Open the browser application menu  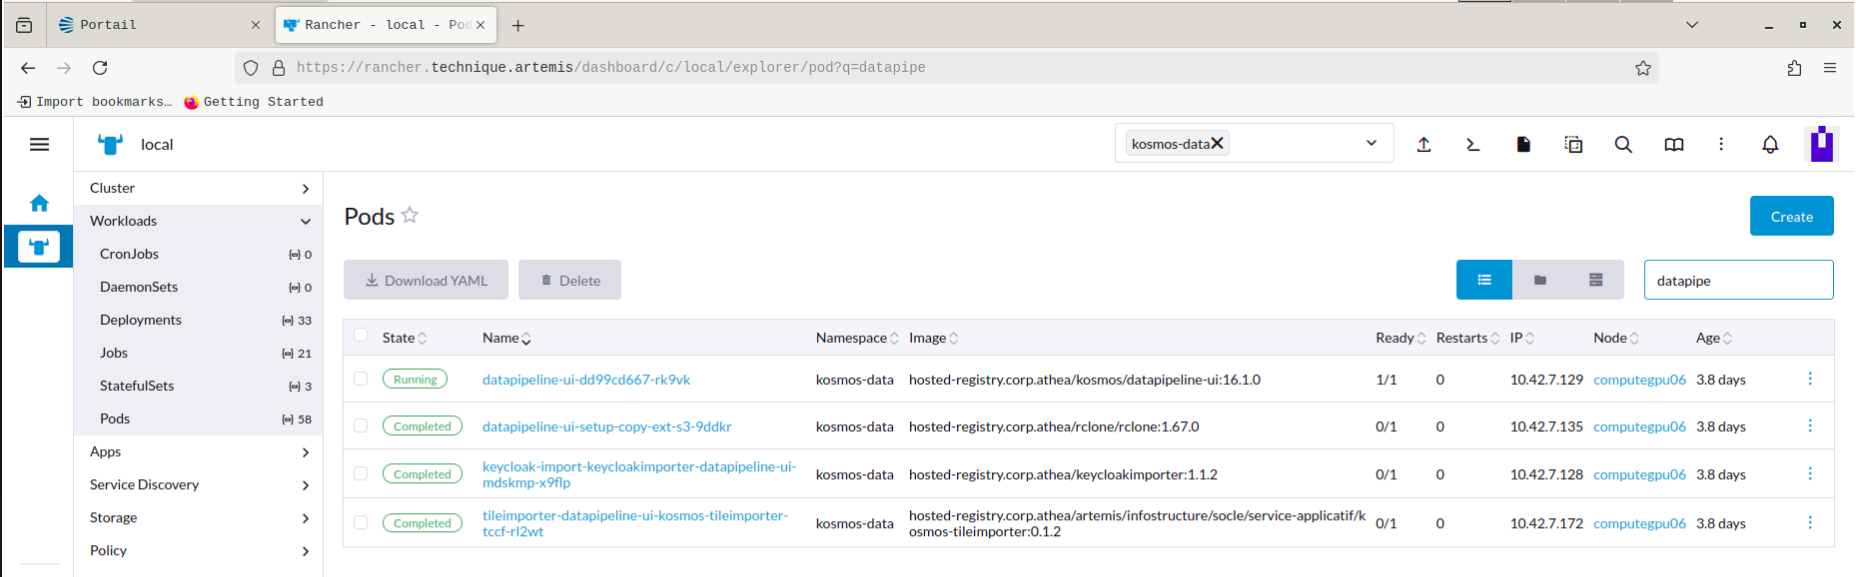(x=1830, y=68)
